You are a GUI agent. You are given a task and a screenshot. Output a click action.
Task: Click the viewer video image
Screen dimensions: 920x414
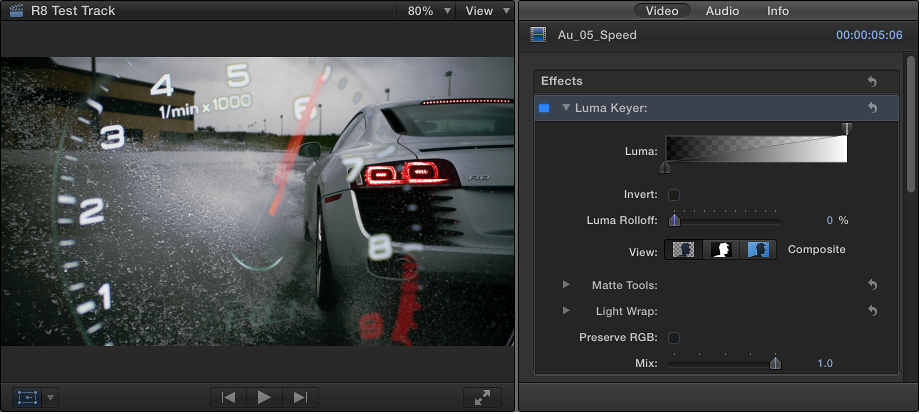[257, 201]
